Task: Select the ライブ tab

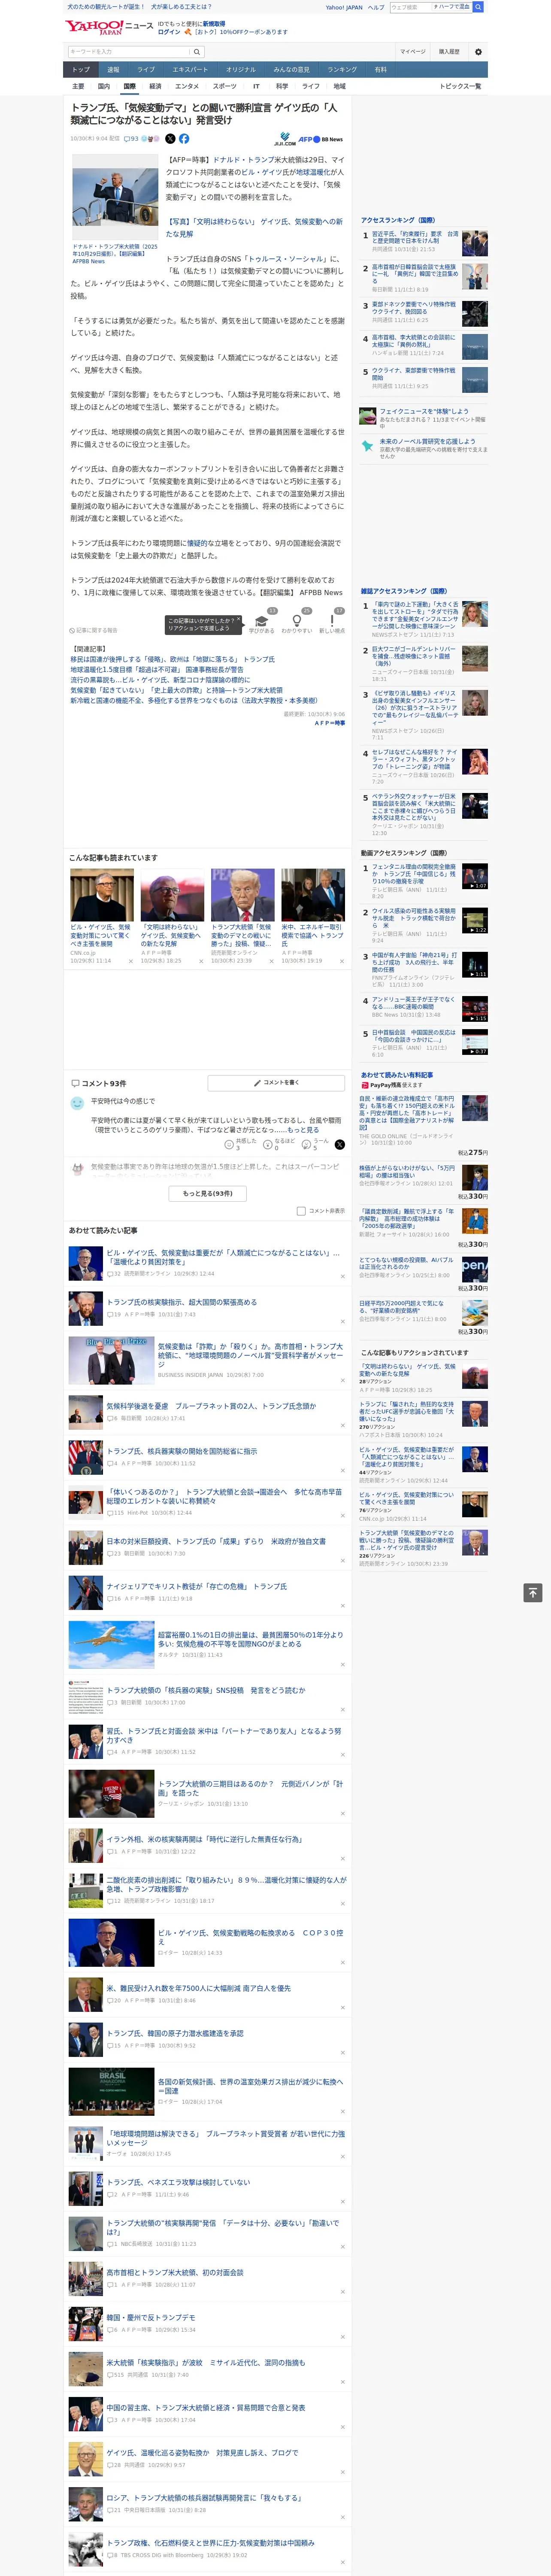Action: (146, 70)
